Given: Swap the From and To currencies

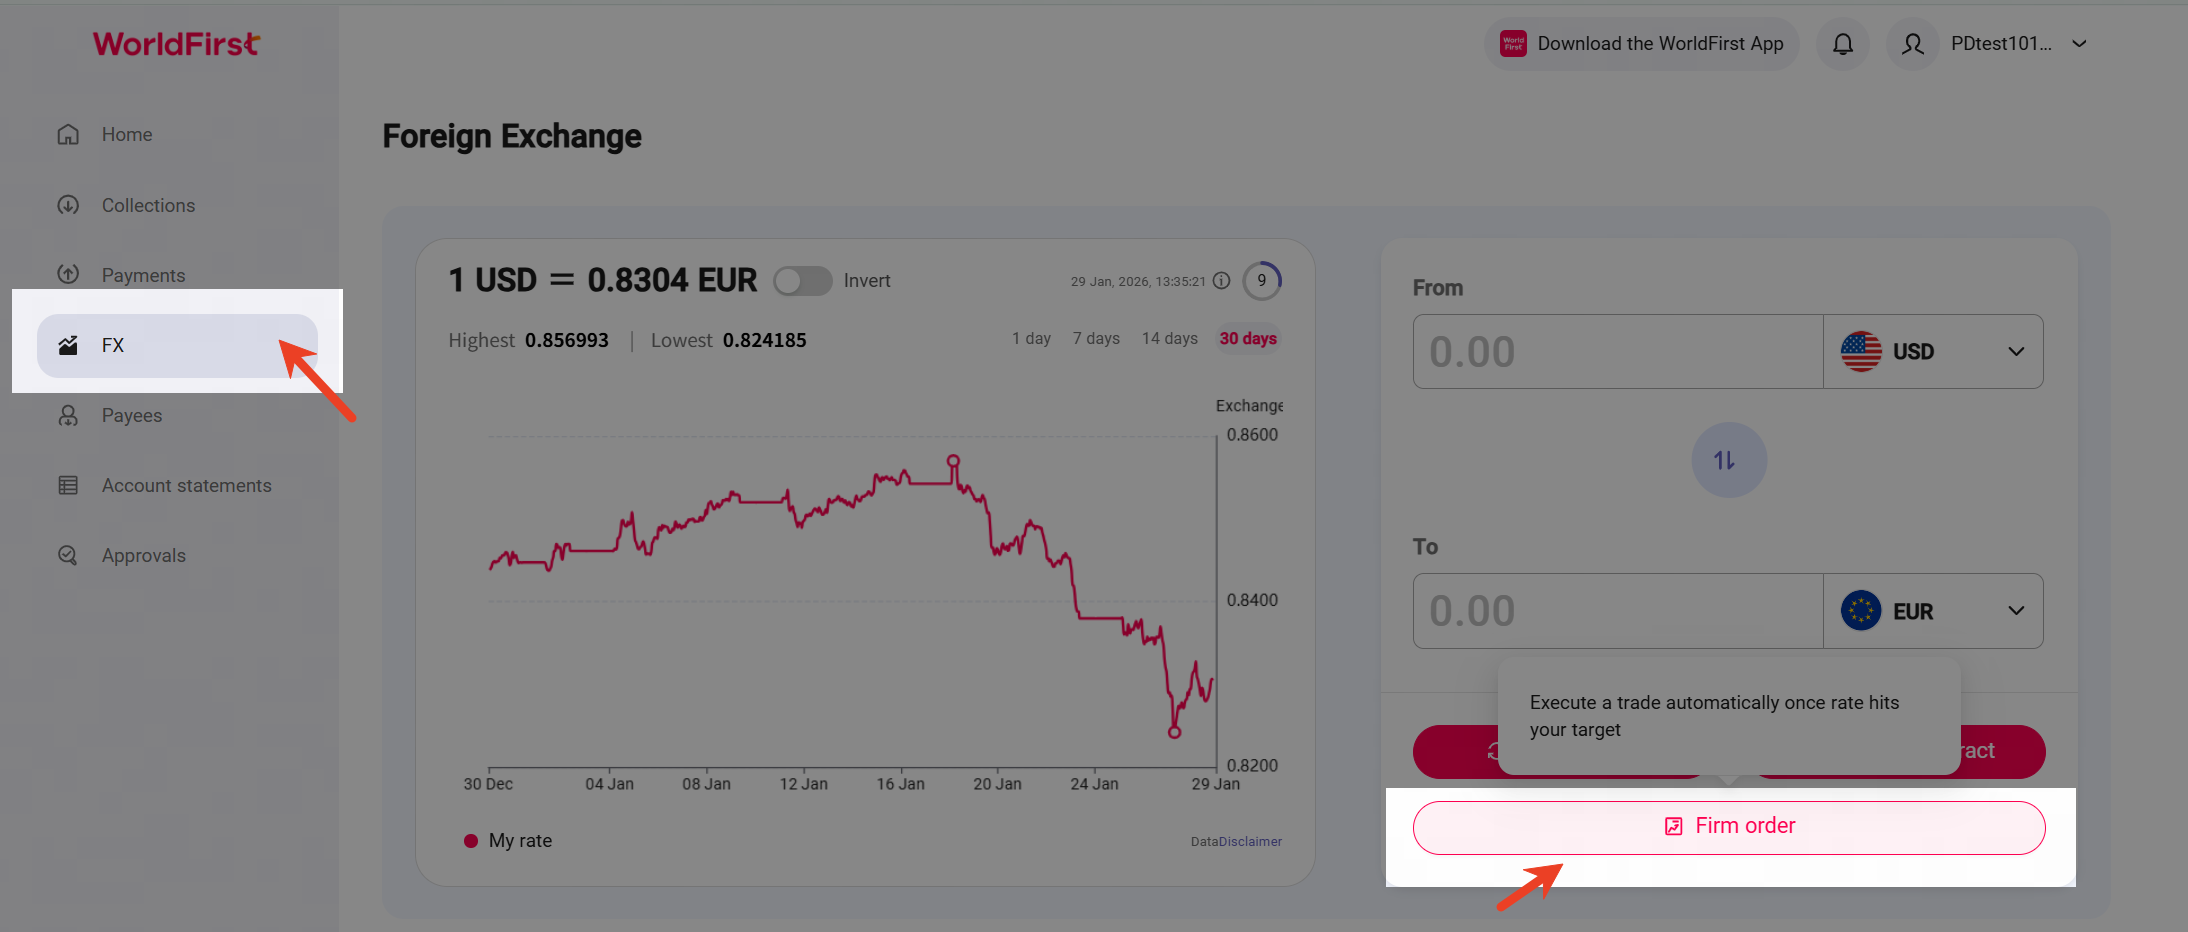Looking at the screenshot, I should [x=1728, y=460].
